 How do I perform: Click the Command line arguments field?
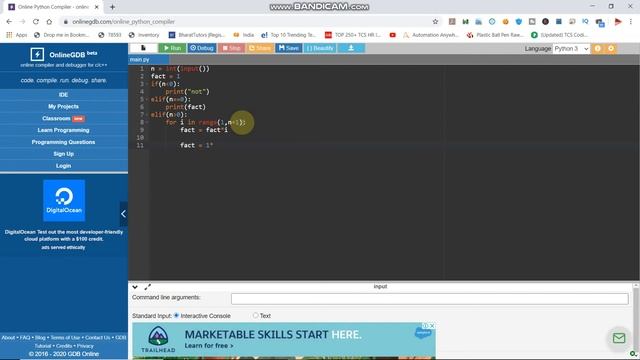point(429,299)
